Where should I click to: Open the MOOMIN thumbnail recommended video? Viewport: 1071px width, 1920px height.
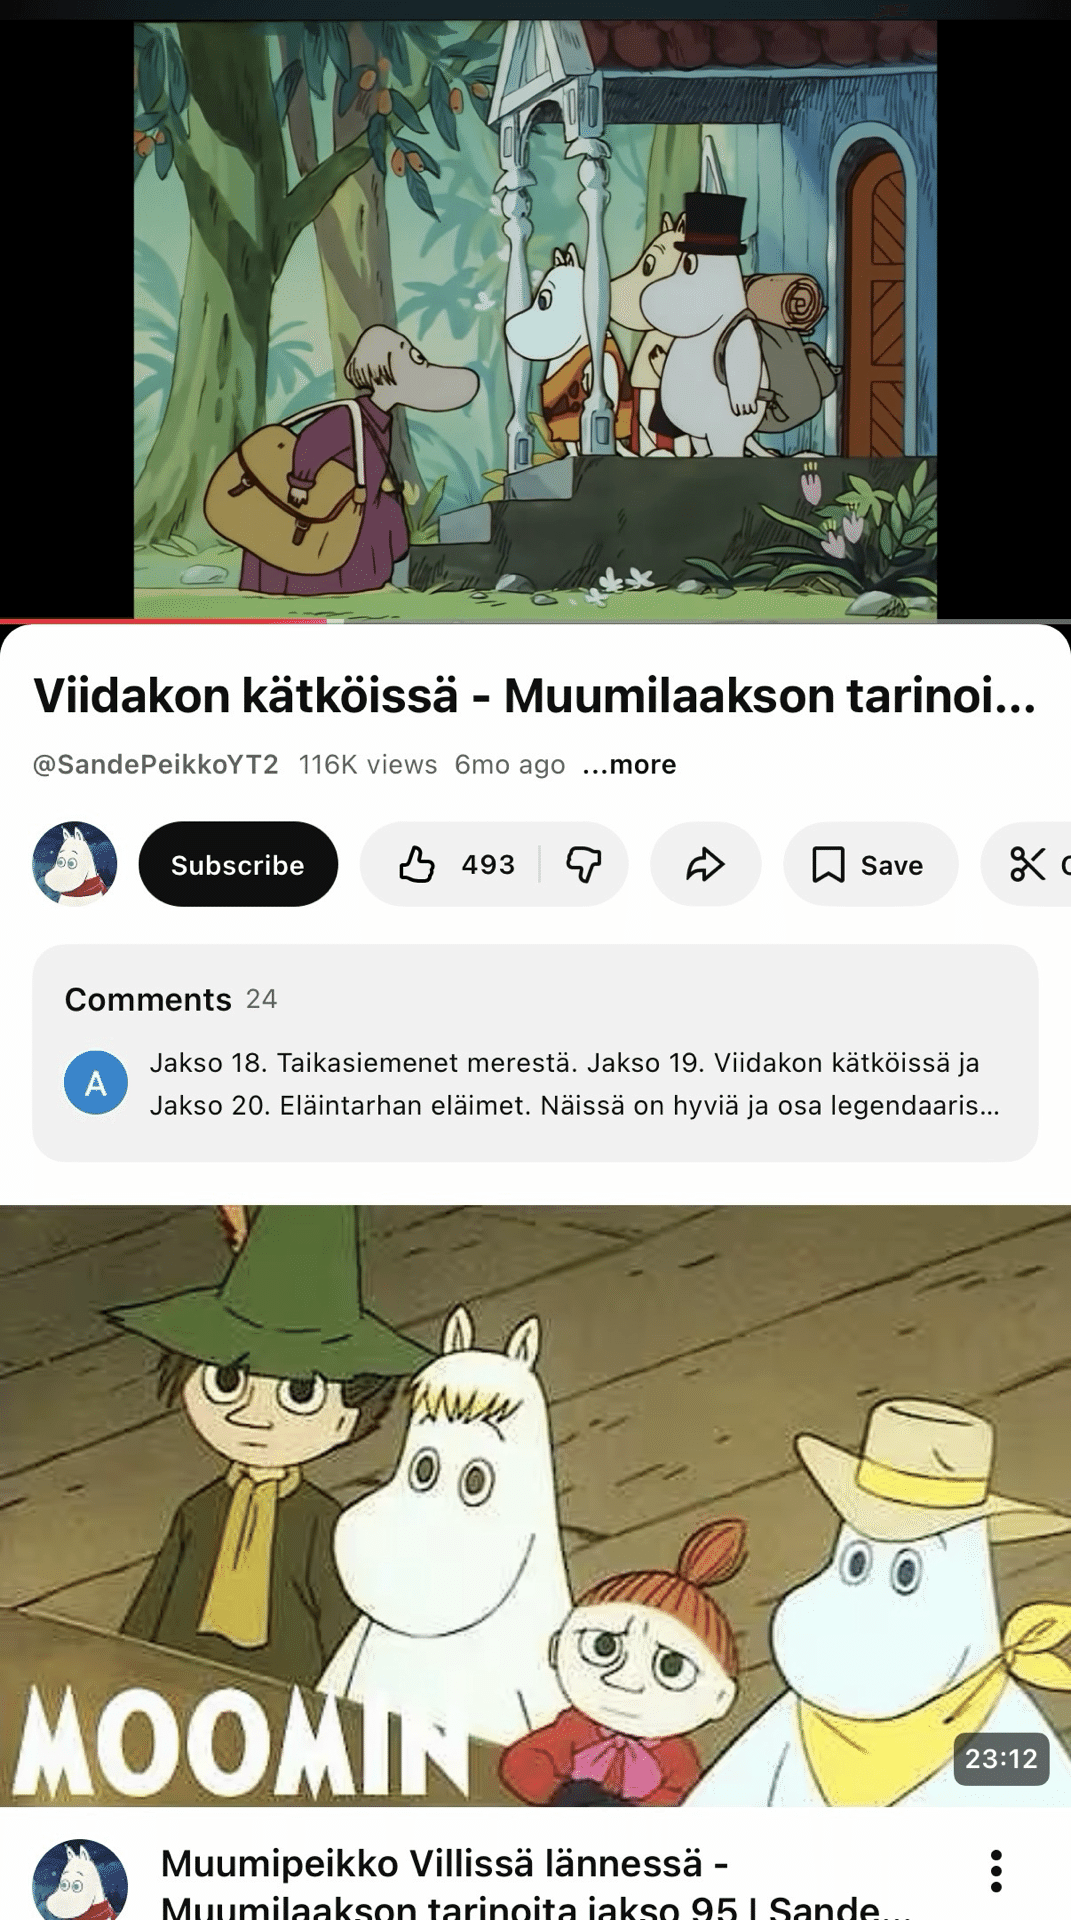tap(535, 1505)
